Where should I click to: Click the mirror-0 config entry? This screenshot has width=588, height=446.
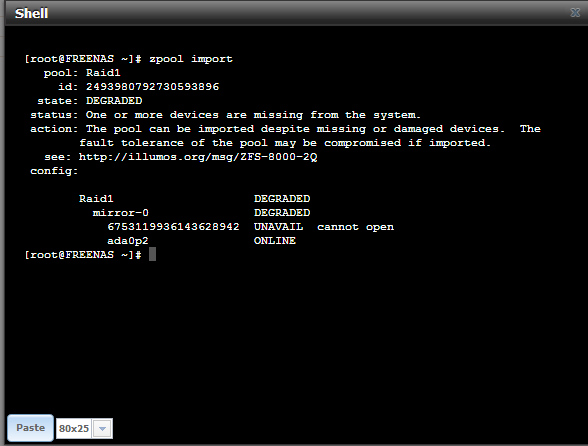coord(121,213)
